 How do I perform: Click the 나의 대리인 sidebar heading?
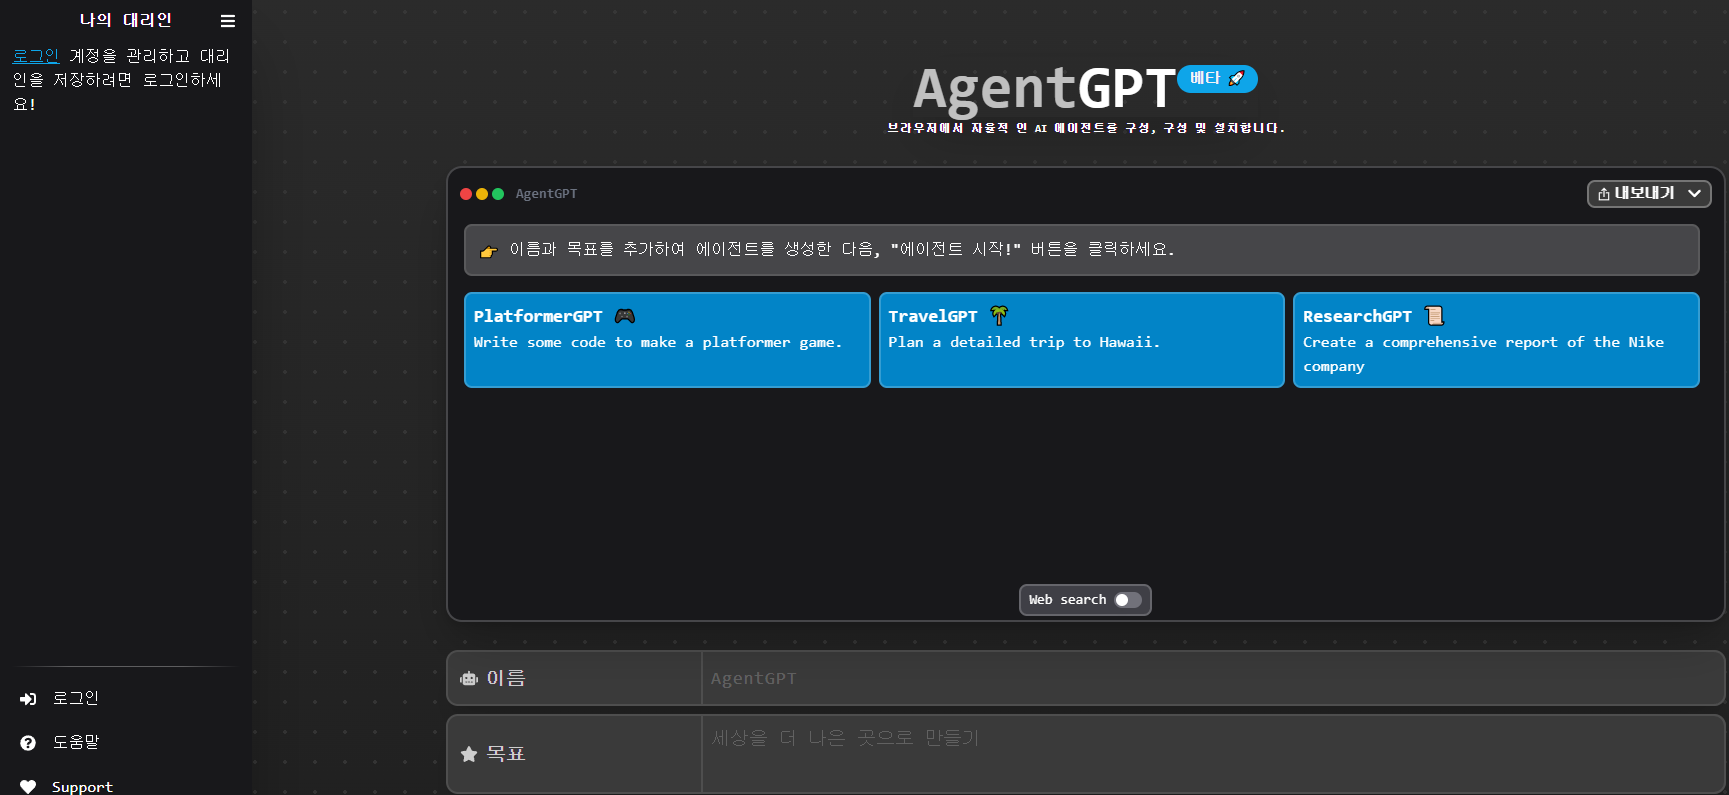coord(126,20)
